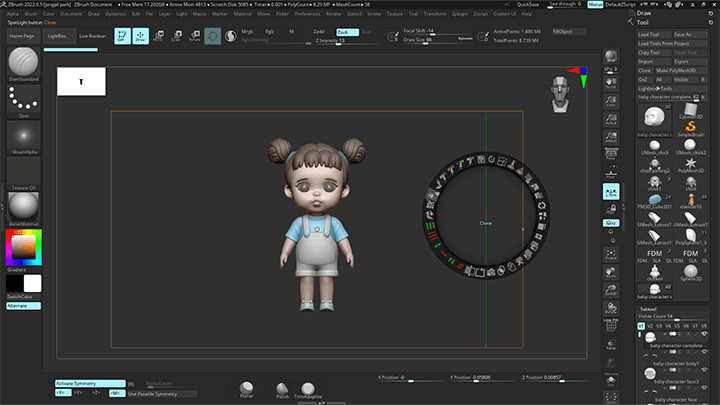Click the AAHalf icon

click(611, 137)
